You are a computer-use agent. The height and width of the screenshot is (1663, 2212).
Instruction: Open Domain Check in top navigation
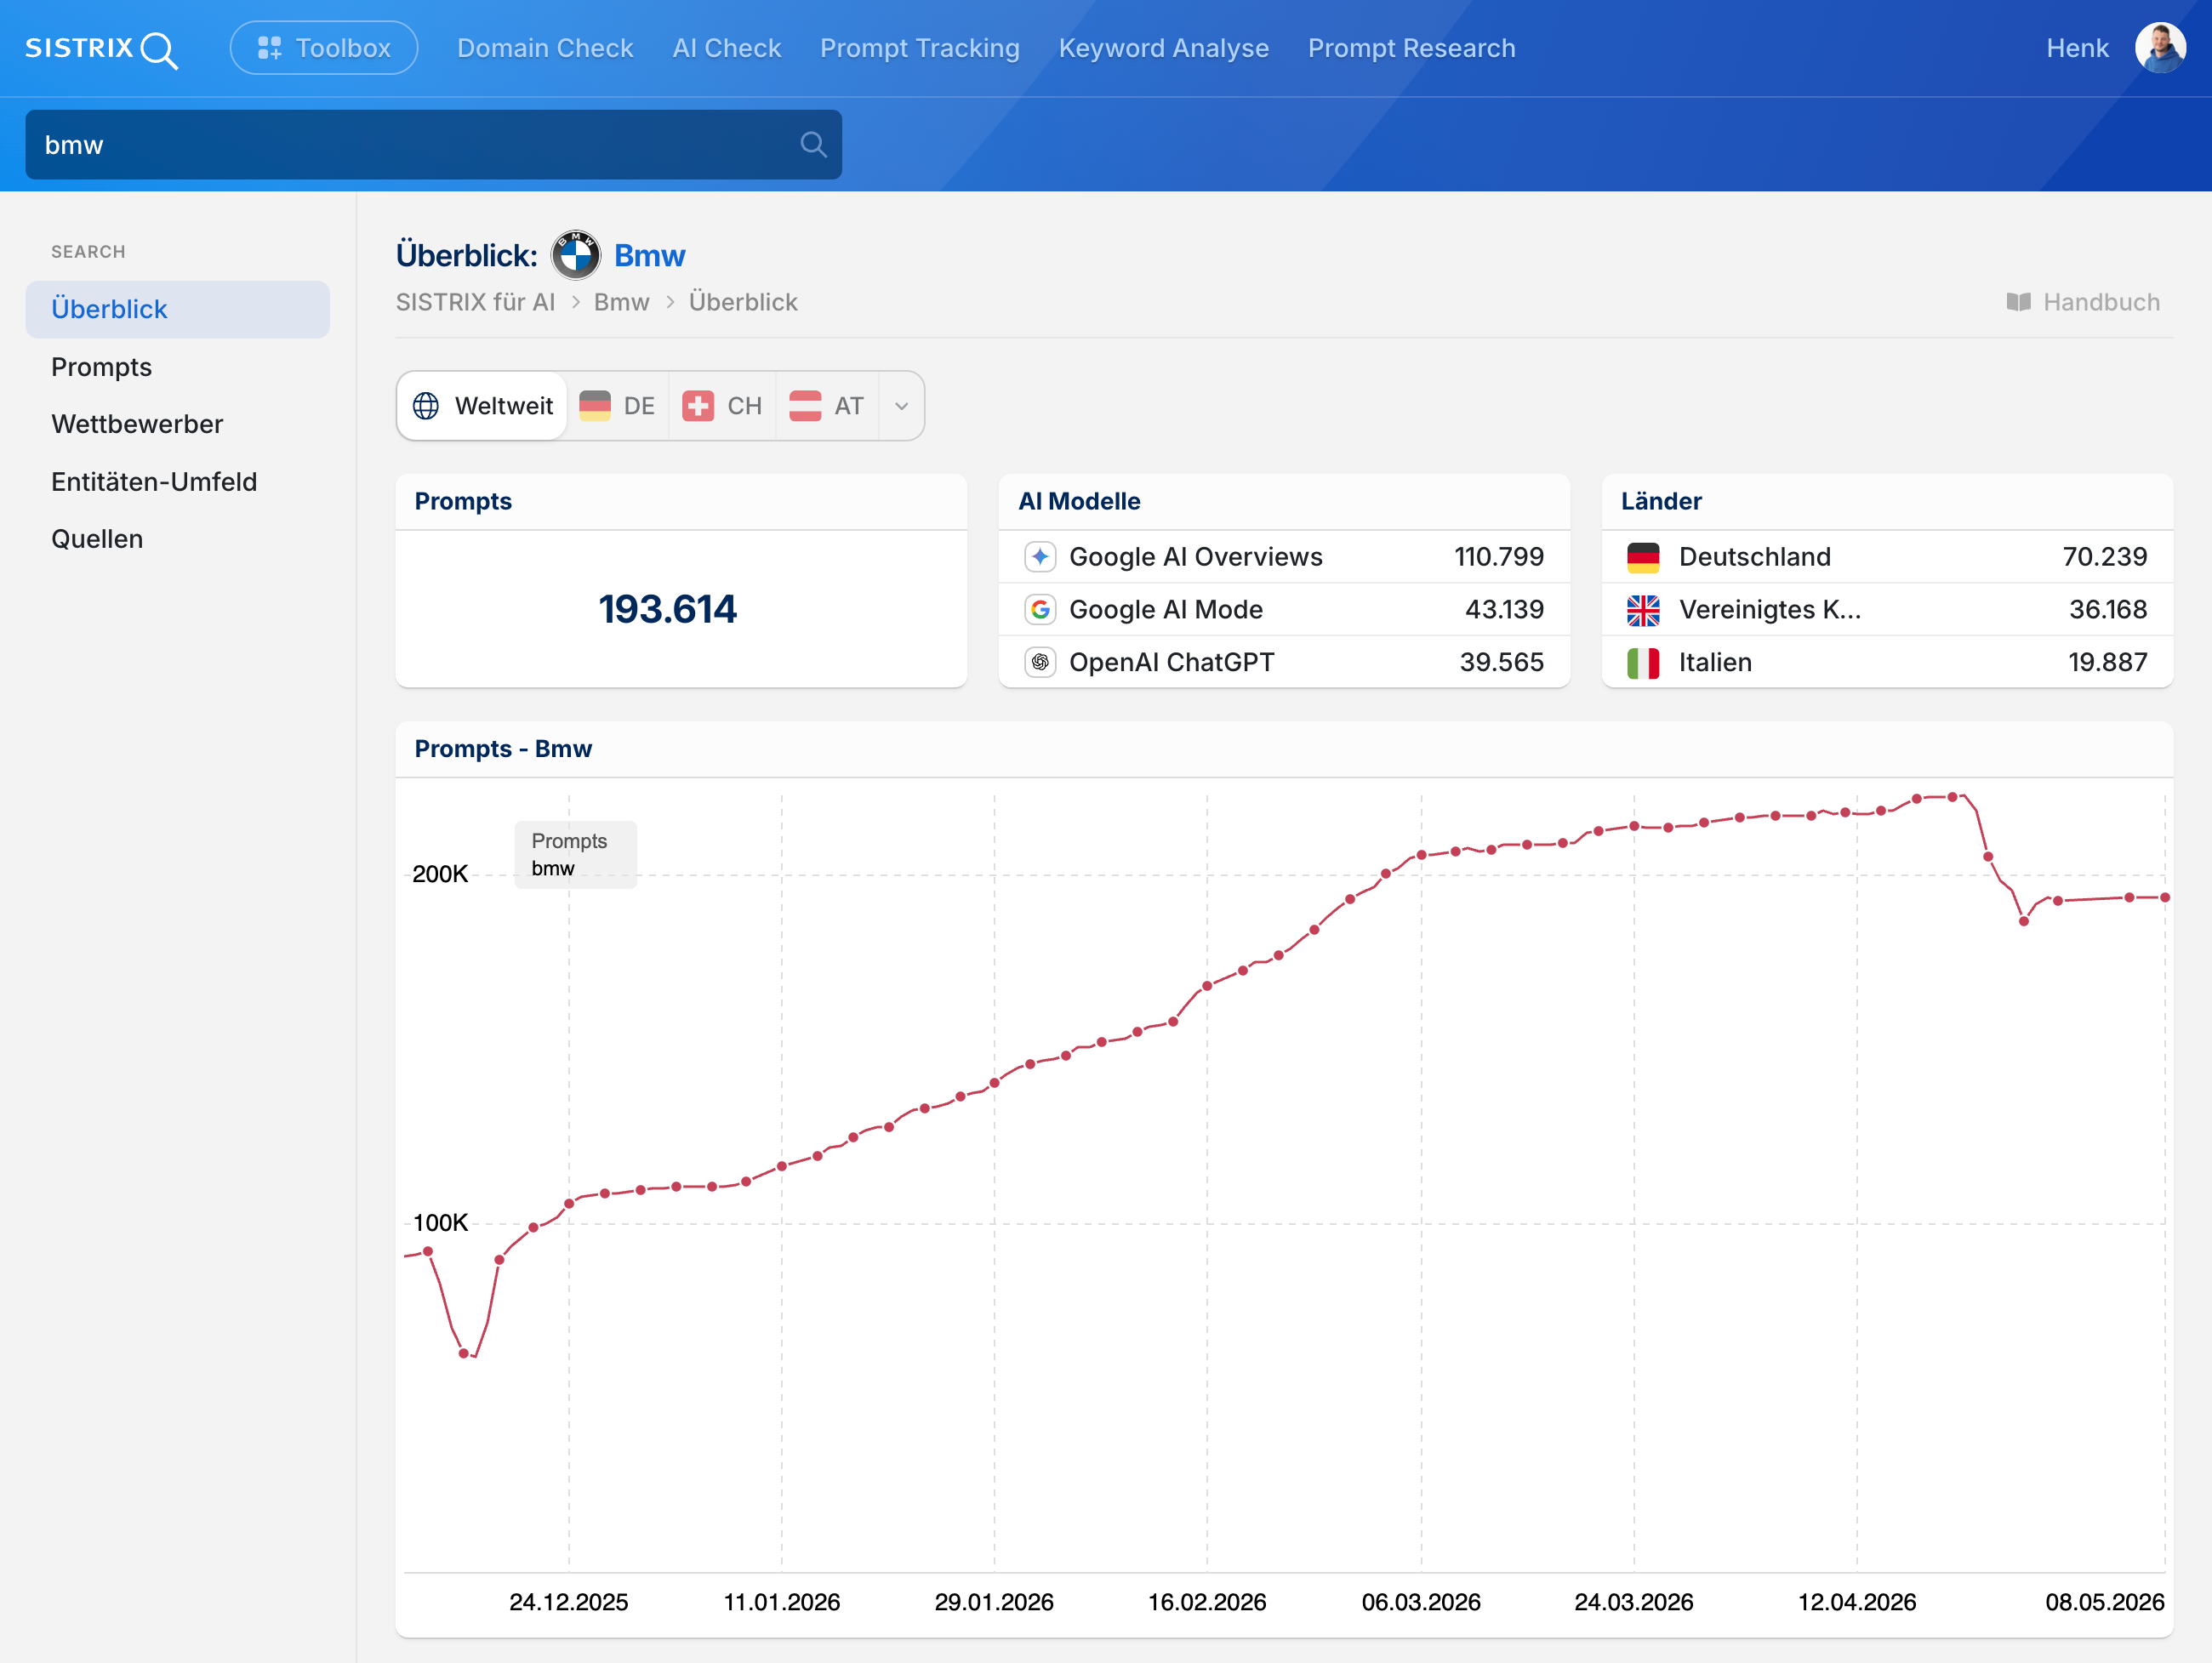pos(545,48)
